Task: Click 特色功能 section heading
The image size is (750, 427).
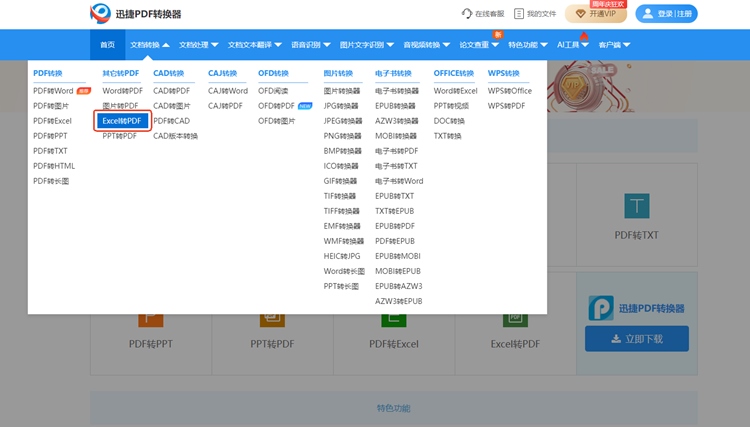Action: tap(393, 408)
